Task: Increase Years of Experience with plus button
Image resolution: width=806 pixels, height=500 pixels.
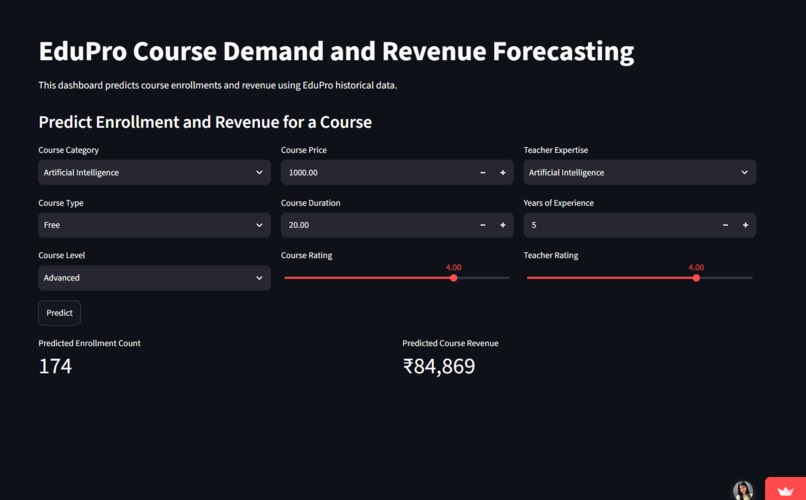Action: 745,225
